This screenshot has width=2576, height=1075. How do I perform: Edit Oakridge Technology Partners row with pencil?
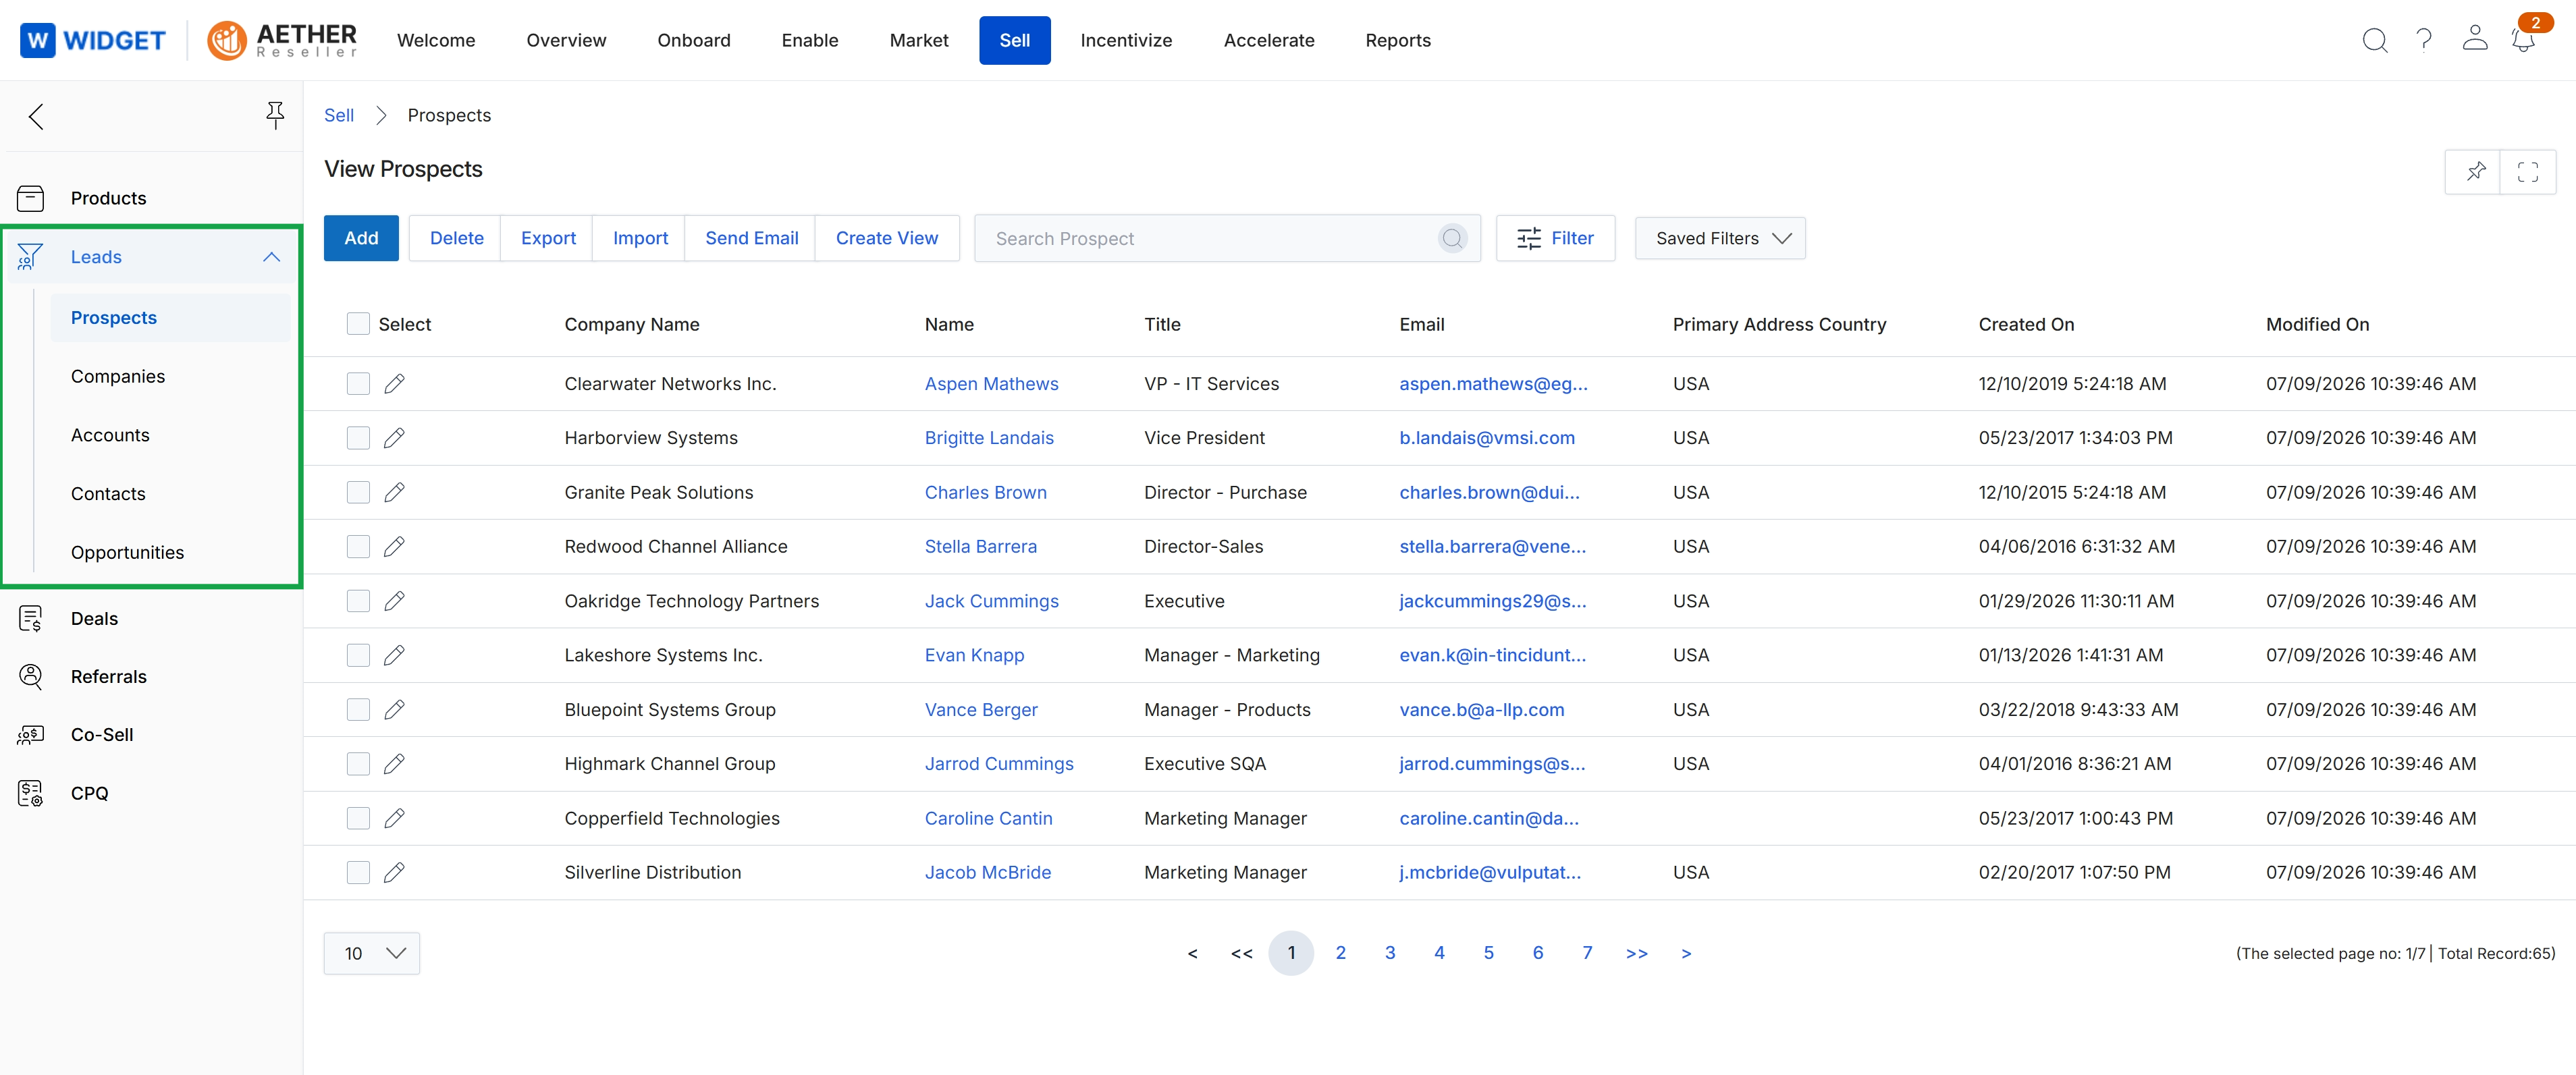click(394, 601)
